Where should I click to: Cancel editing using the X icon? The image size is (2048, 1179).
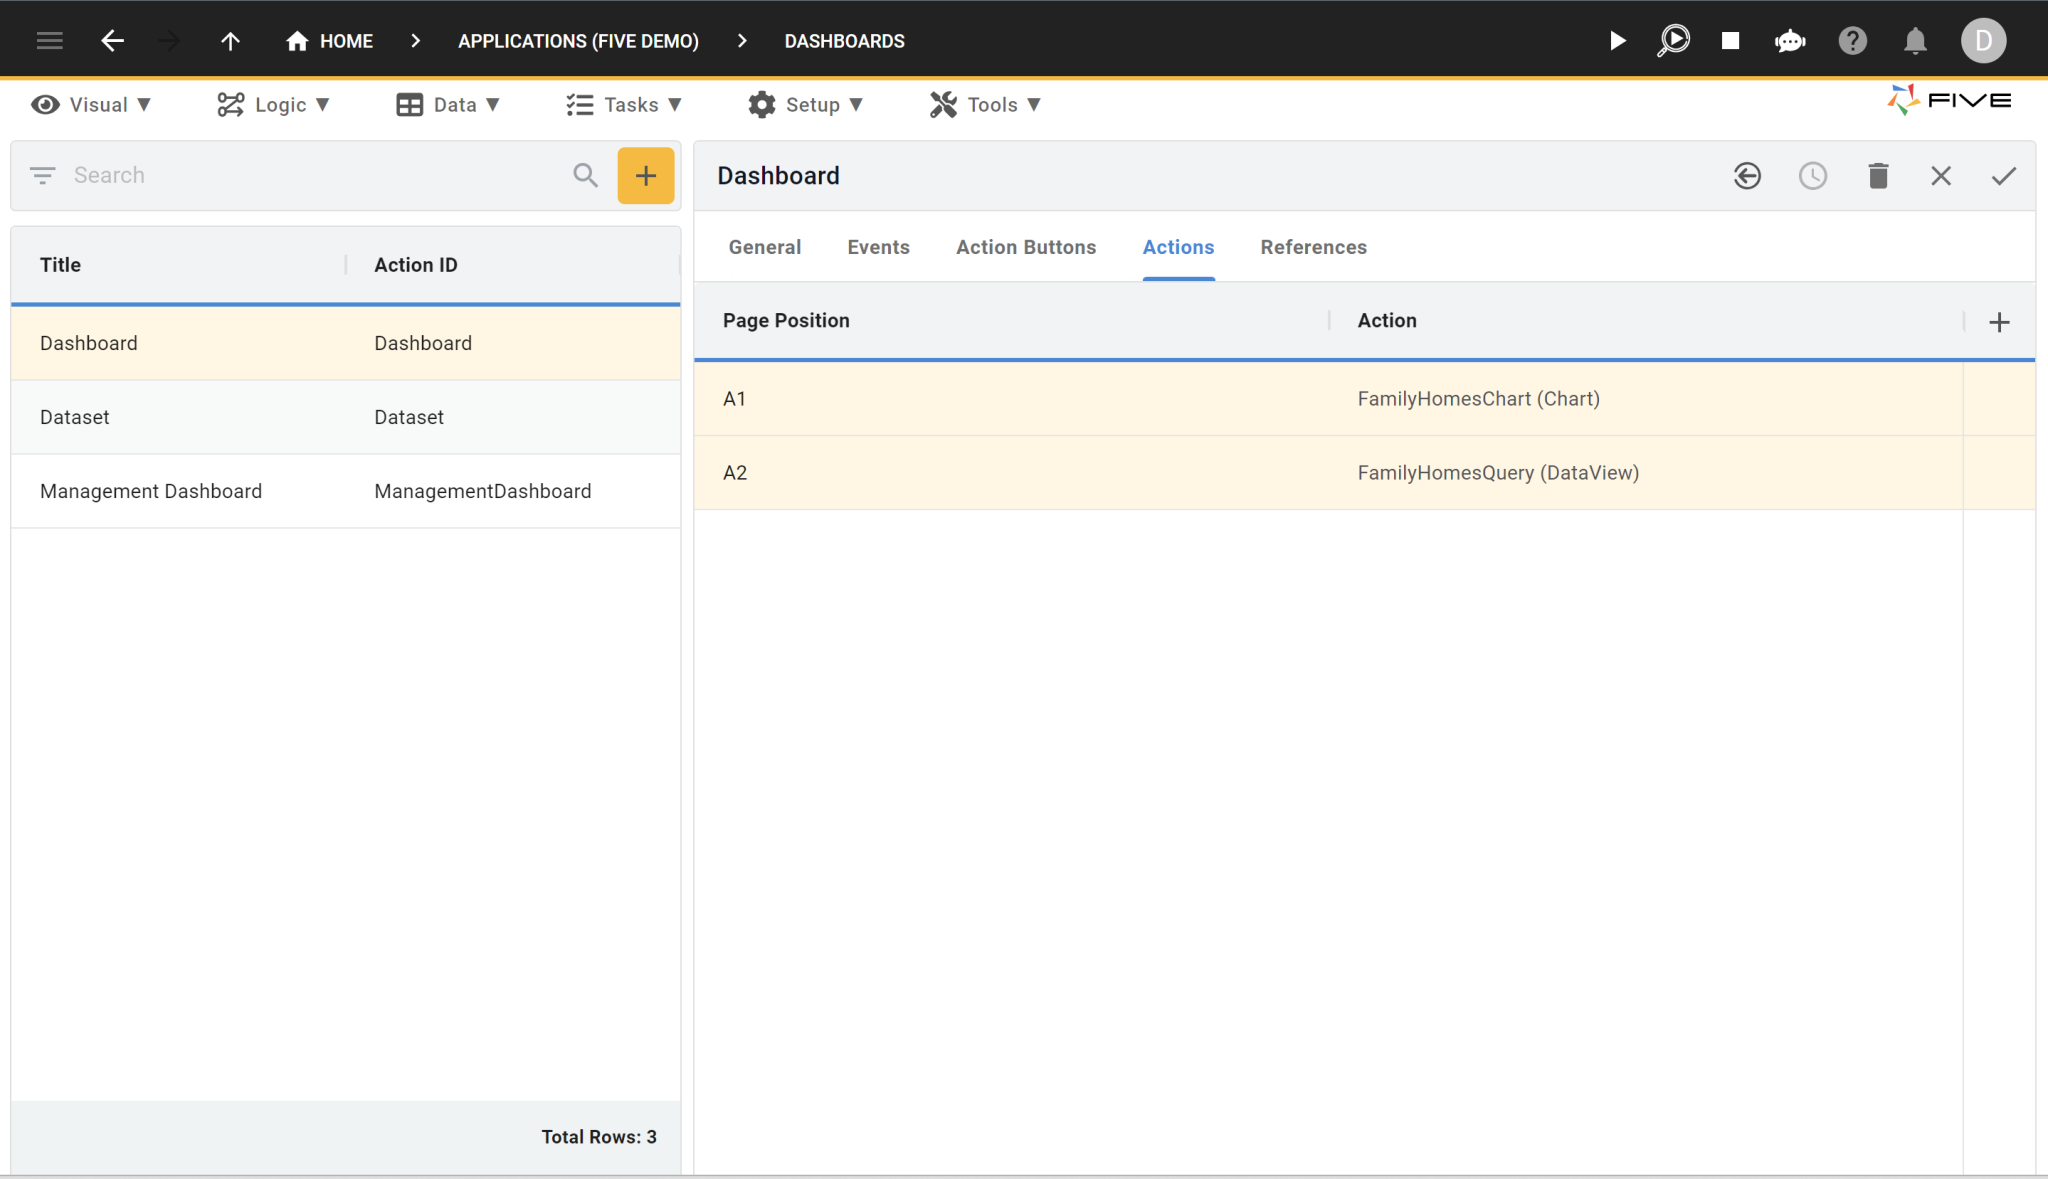click(x=1941, y=175)
